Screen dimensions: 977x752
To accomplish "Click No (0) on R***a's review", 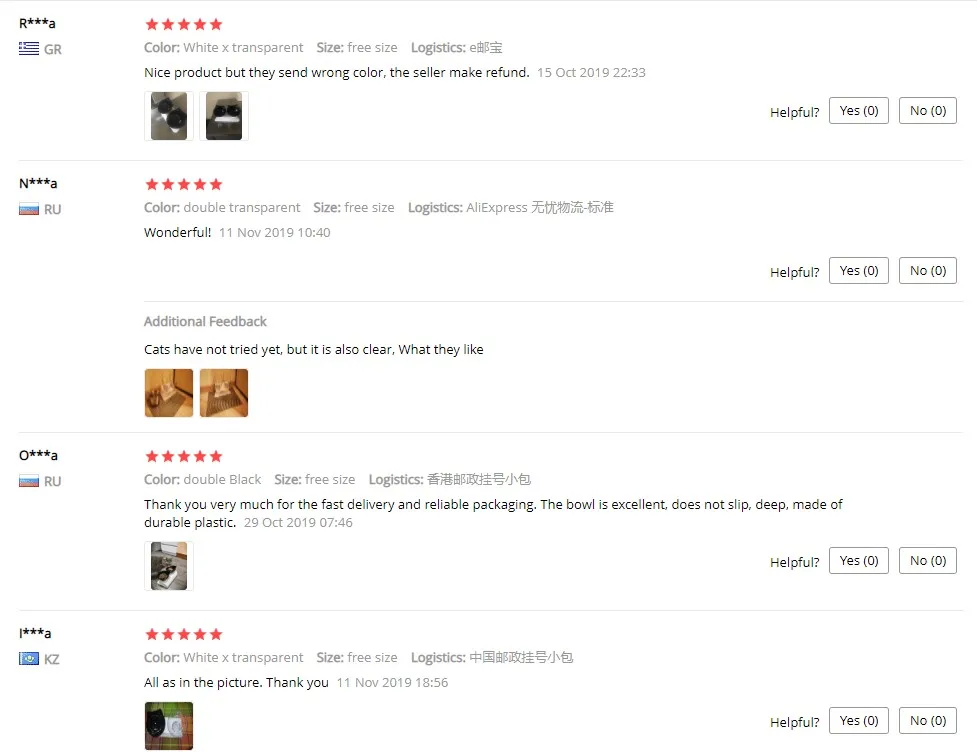I will (x=928, y=111).
